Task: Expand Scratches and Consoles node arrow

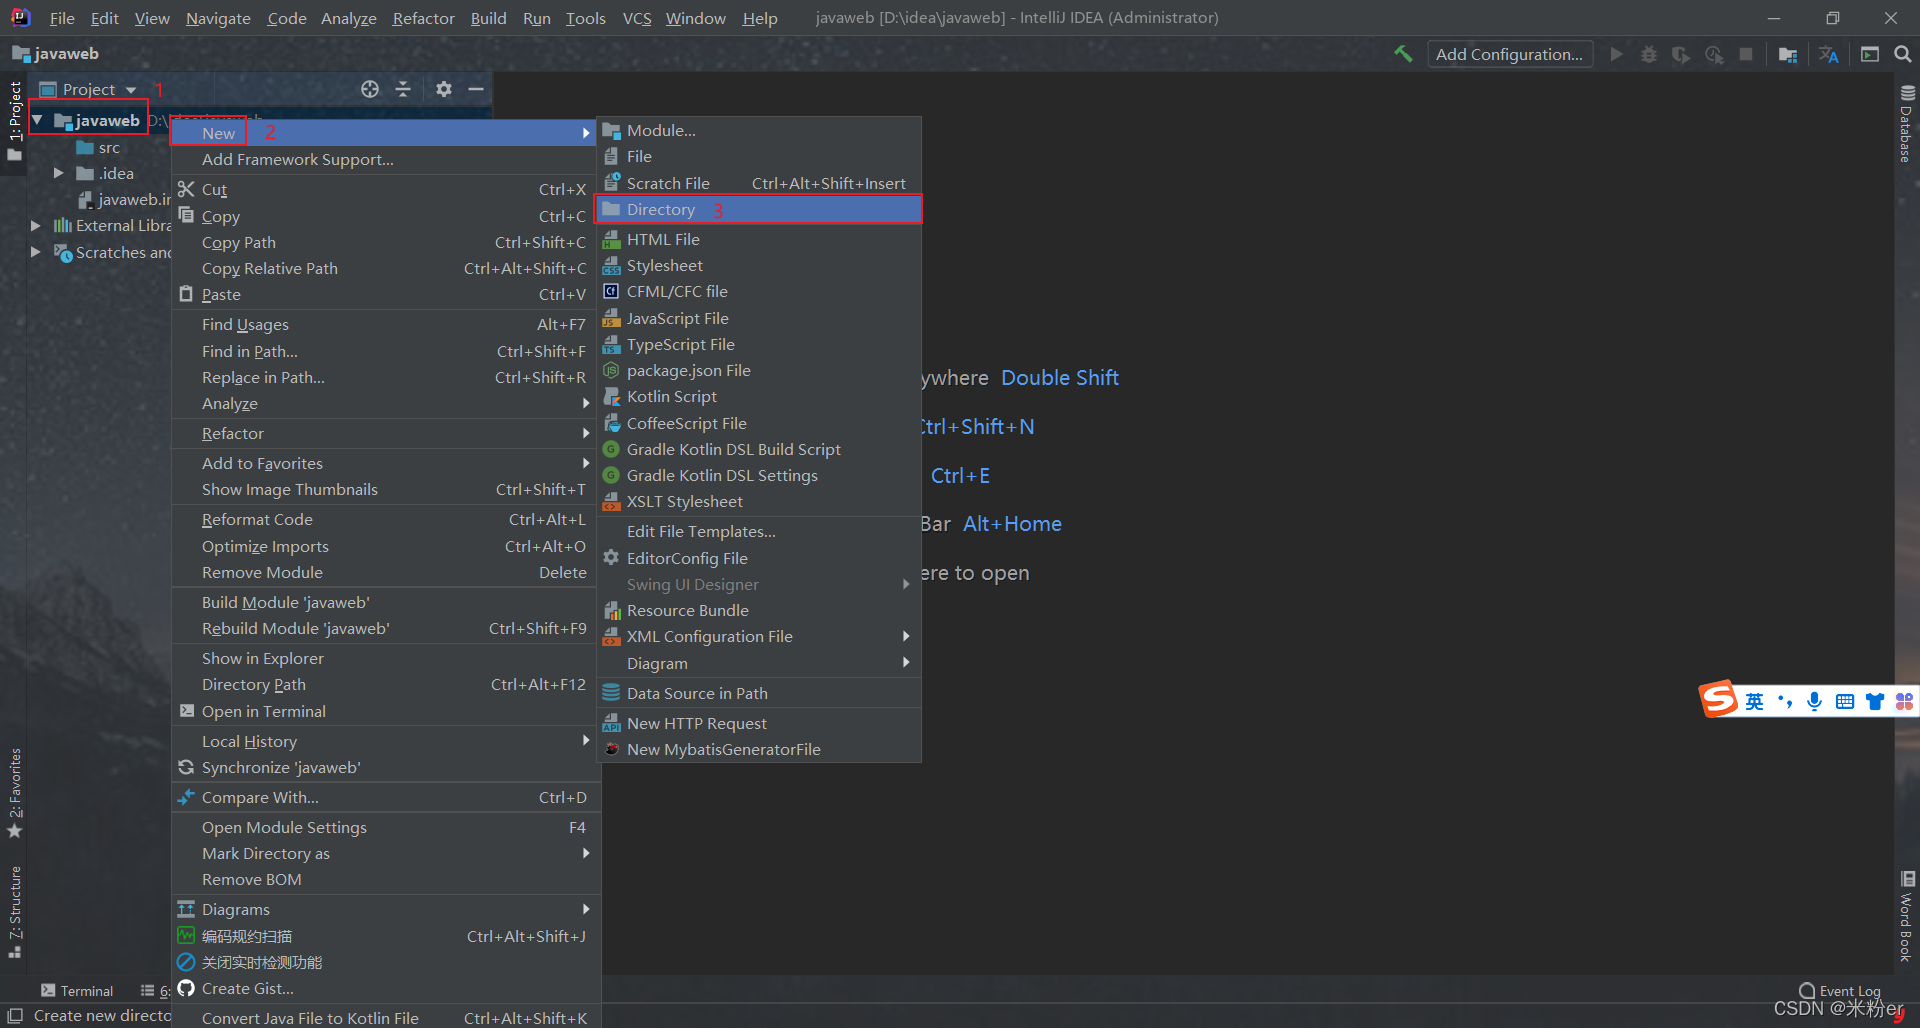Action: [x=36, y=252]
